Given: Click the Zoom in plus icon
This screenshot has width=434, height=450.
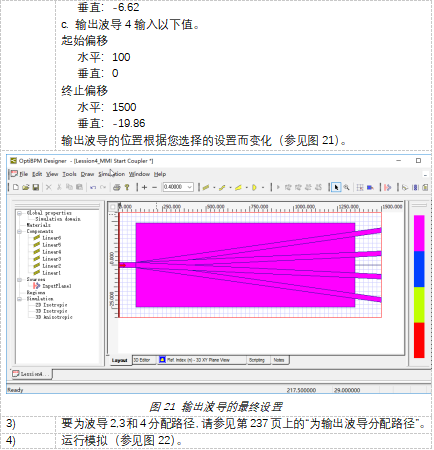Looking at the screenshot, I should point(144,187).
